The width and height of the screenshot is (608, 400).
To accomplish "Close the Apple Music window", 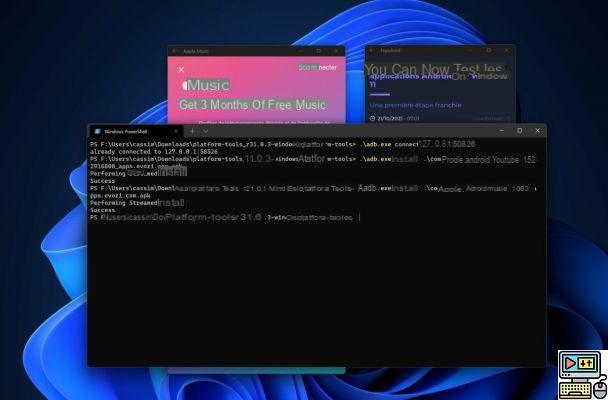I will click(x=336, y=51).
